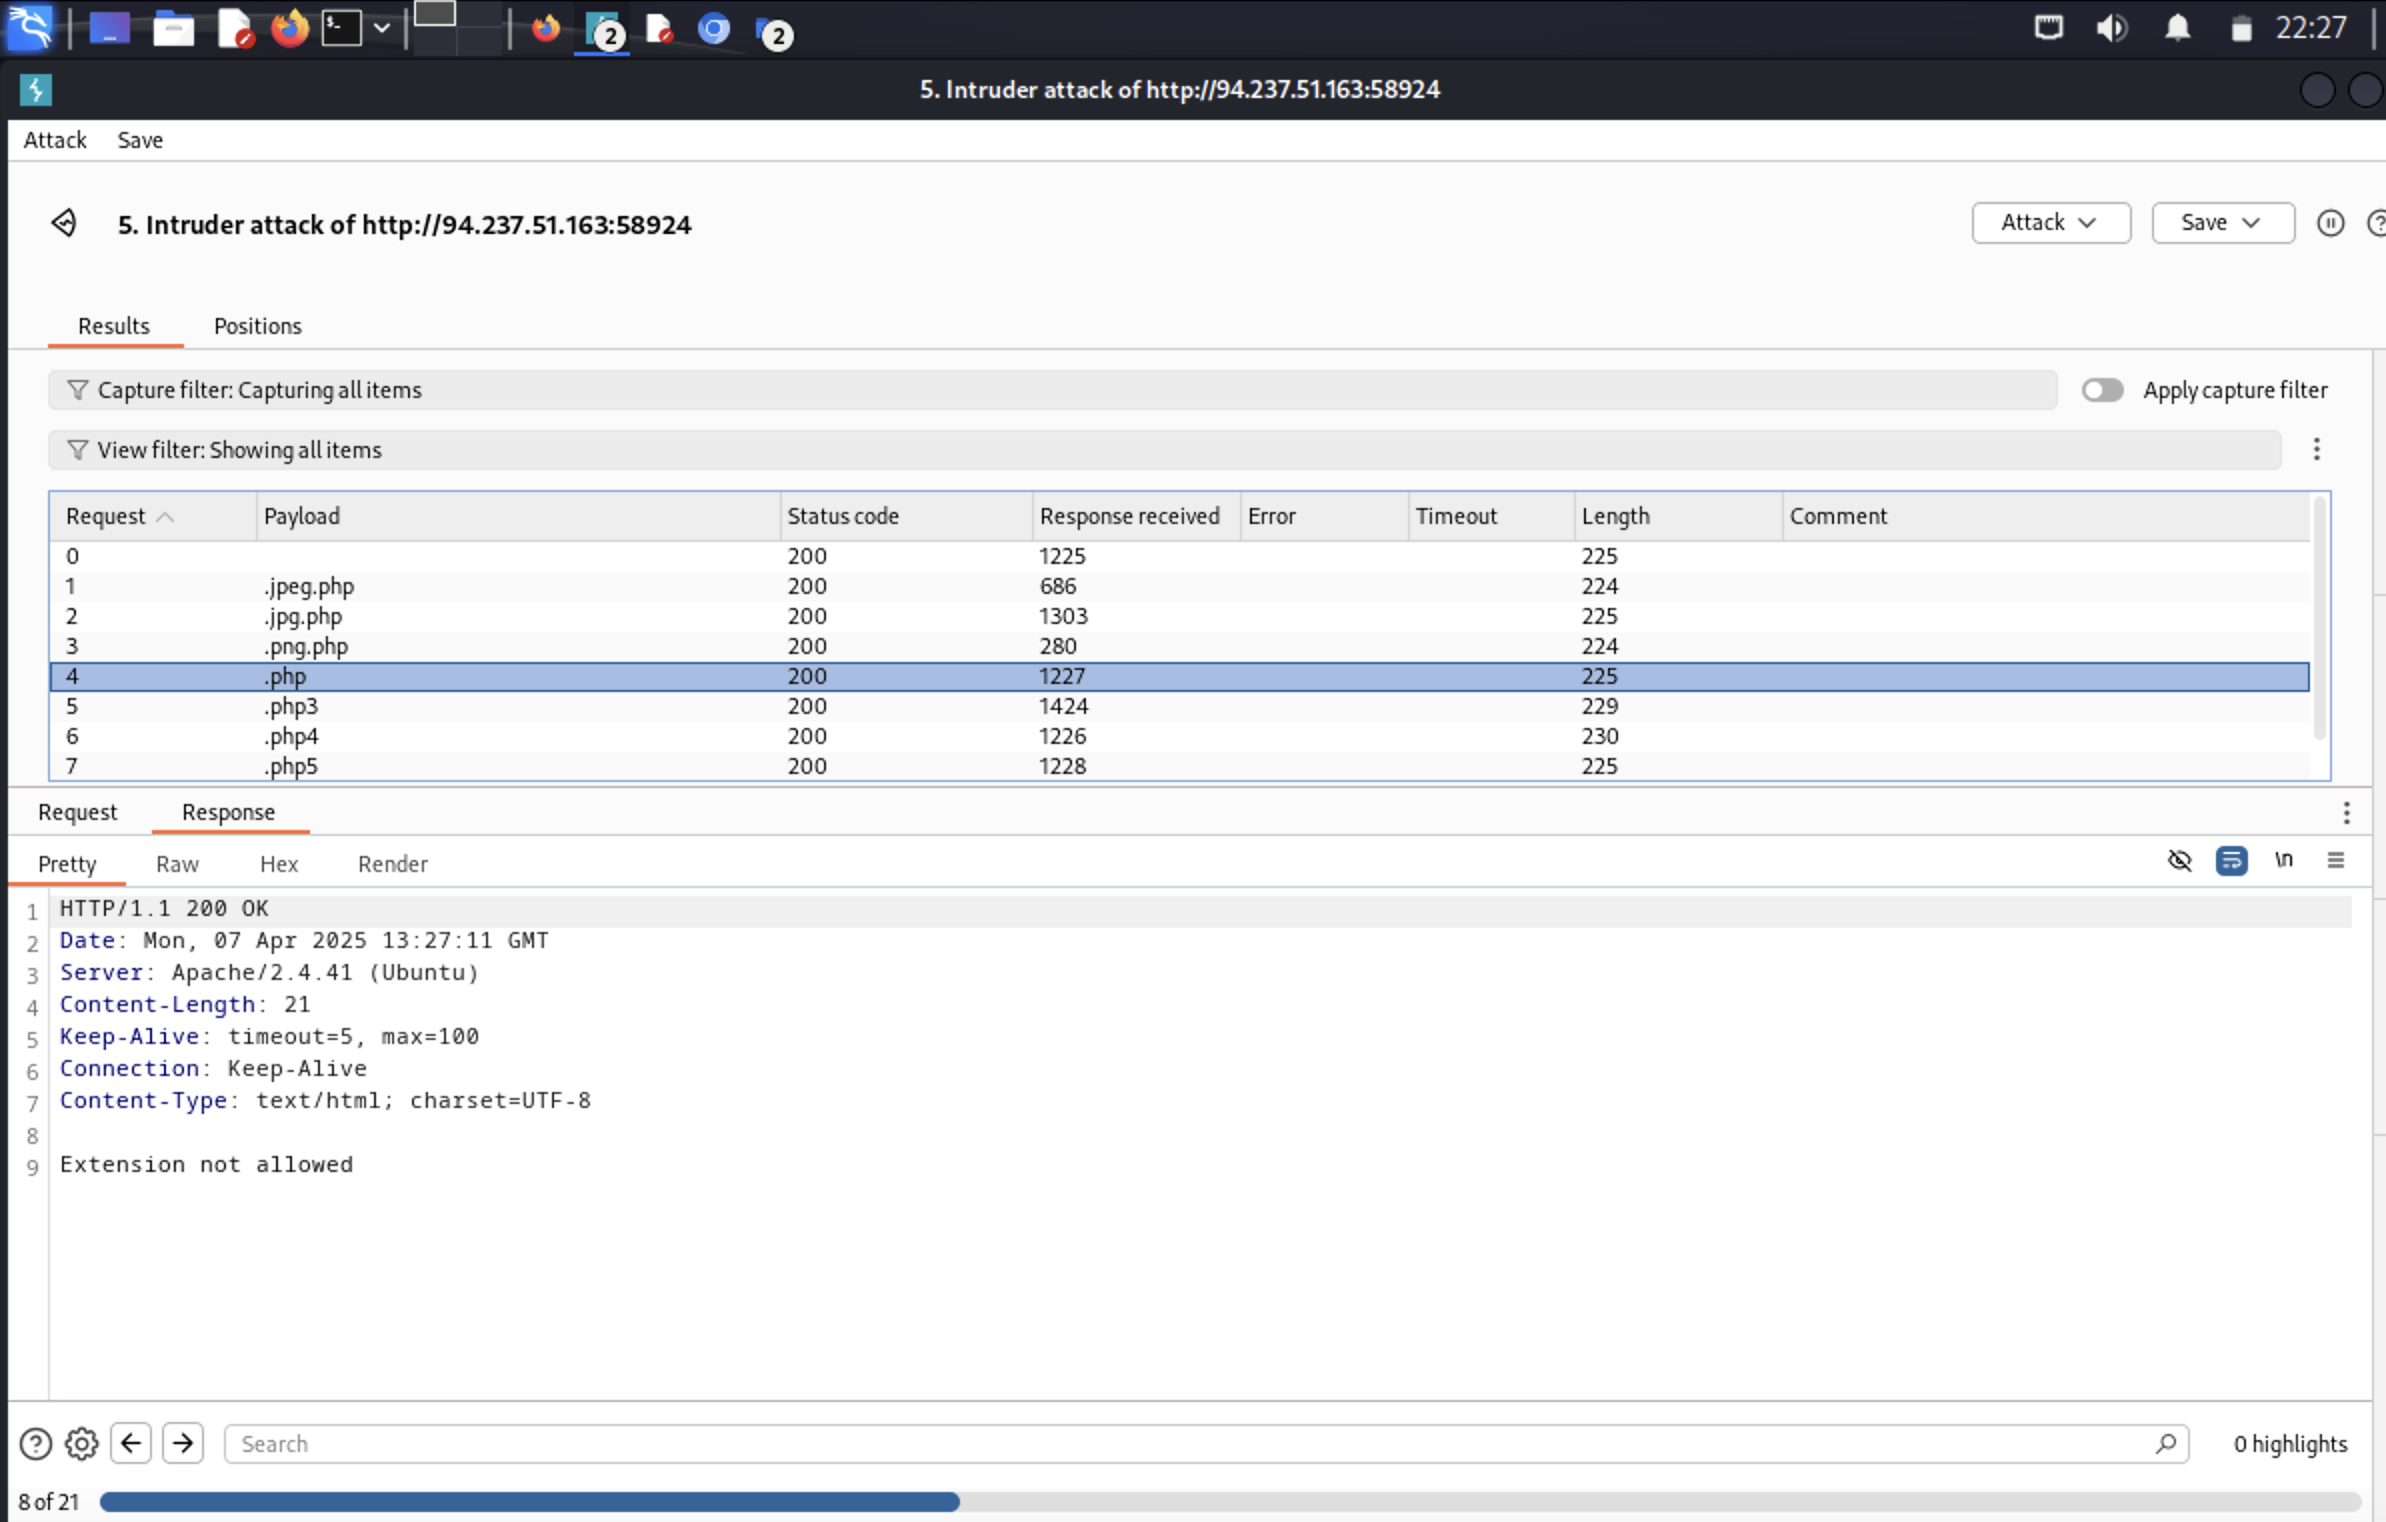
Task: Sort by Response received column header
Action: pos(1136,516)
